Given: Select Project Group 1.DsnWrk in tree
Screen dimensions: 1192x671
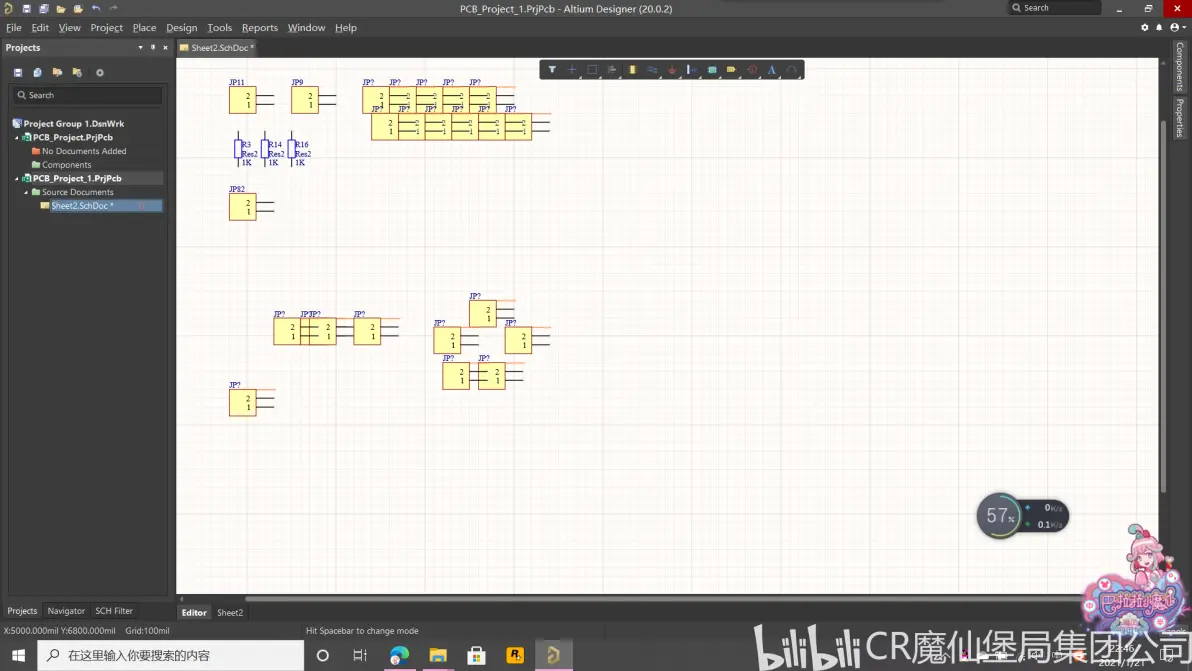Looking at the screenshot, I should [73, 123].
